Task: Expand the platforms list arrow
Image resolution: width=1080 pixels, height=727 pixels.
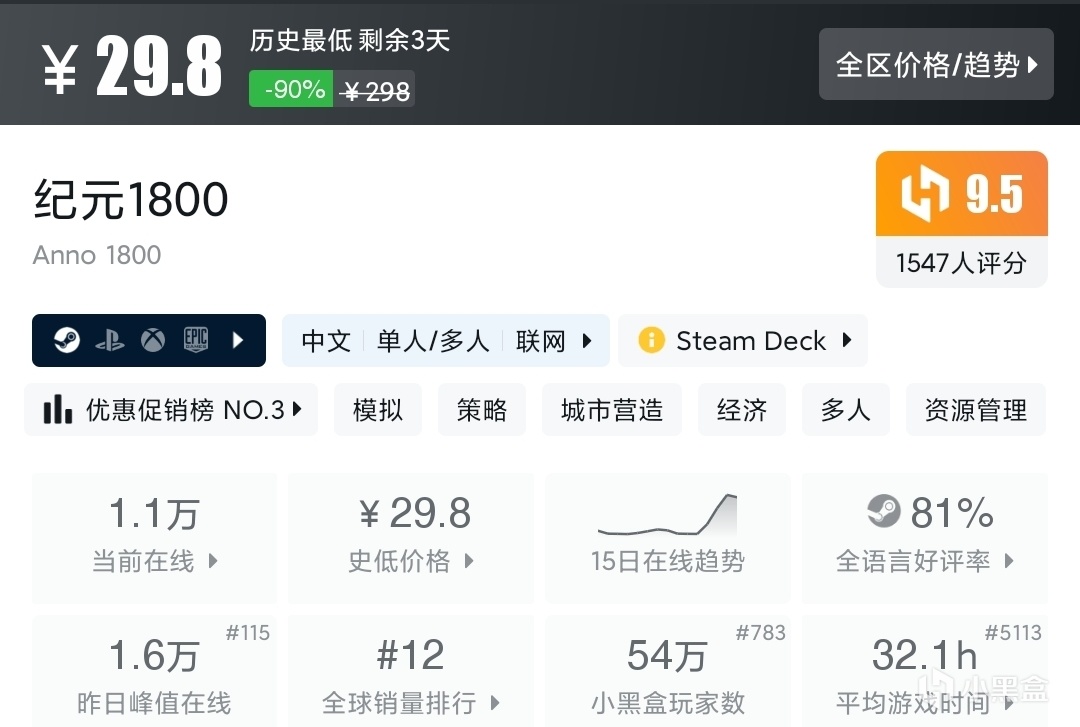Action: click(238, 341)
